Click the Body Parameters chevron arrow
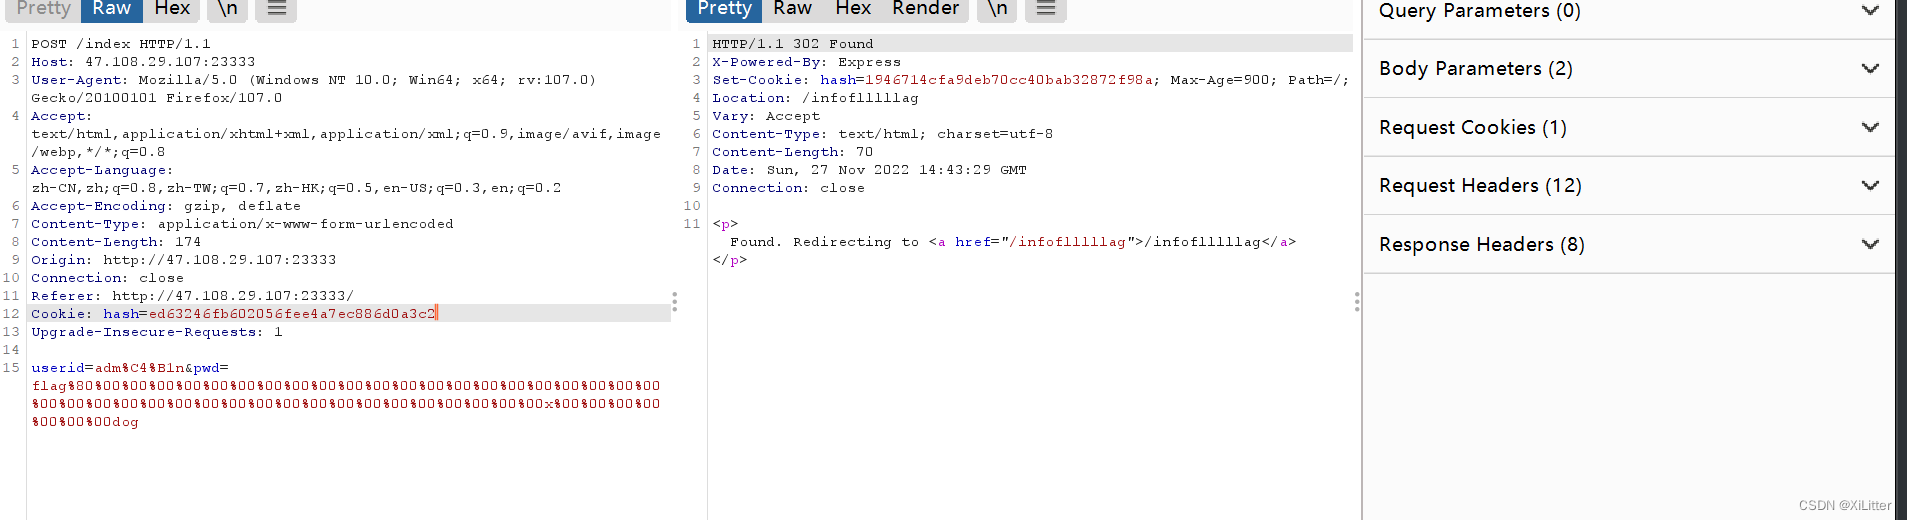This screenshot has height=520, width=1907. click(1870, 69)
